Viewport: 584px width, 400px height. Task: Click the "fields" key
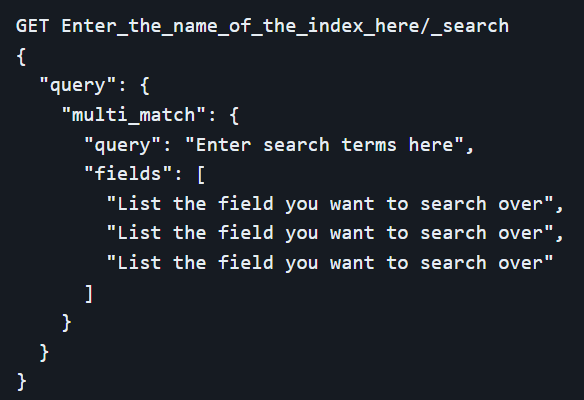coord(128,174)
